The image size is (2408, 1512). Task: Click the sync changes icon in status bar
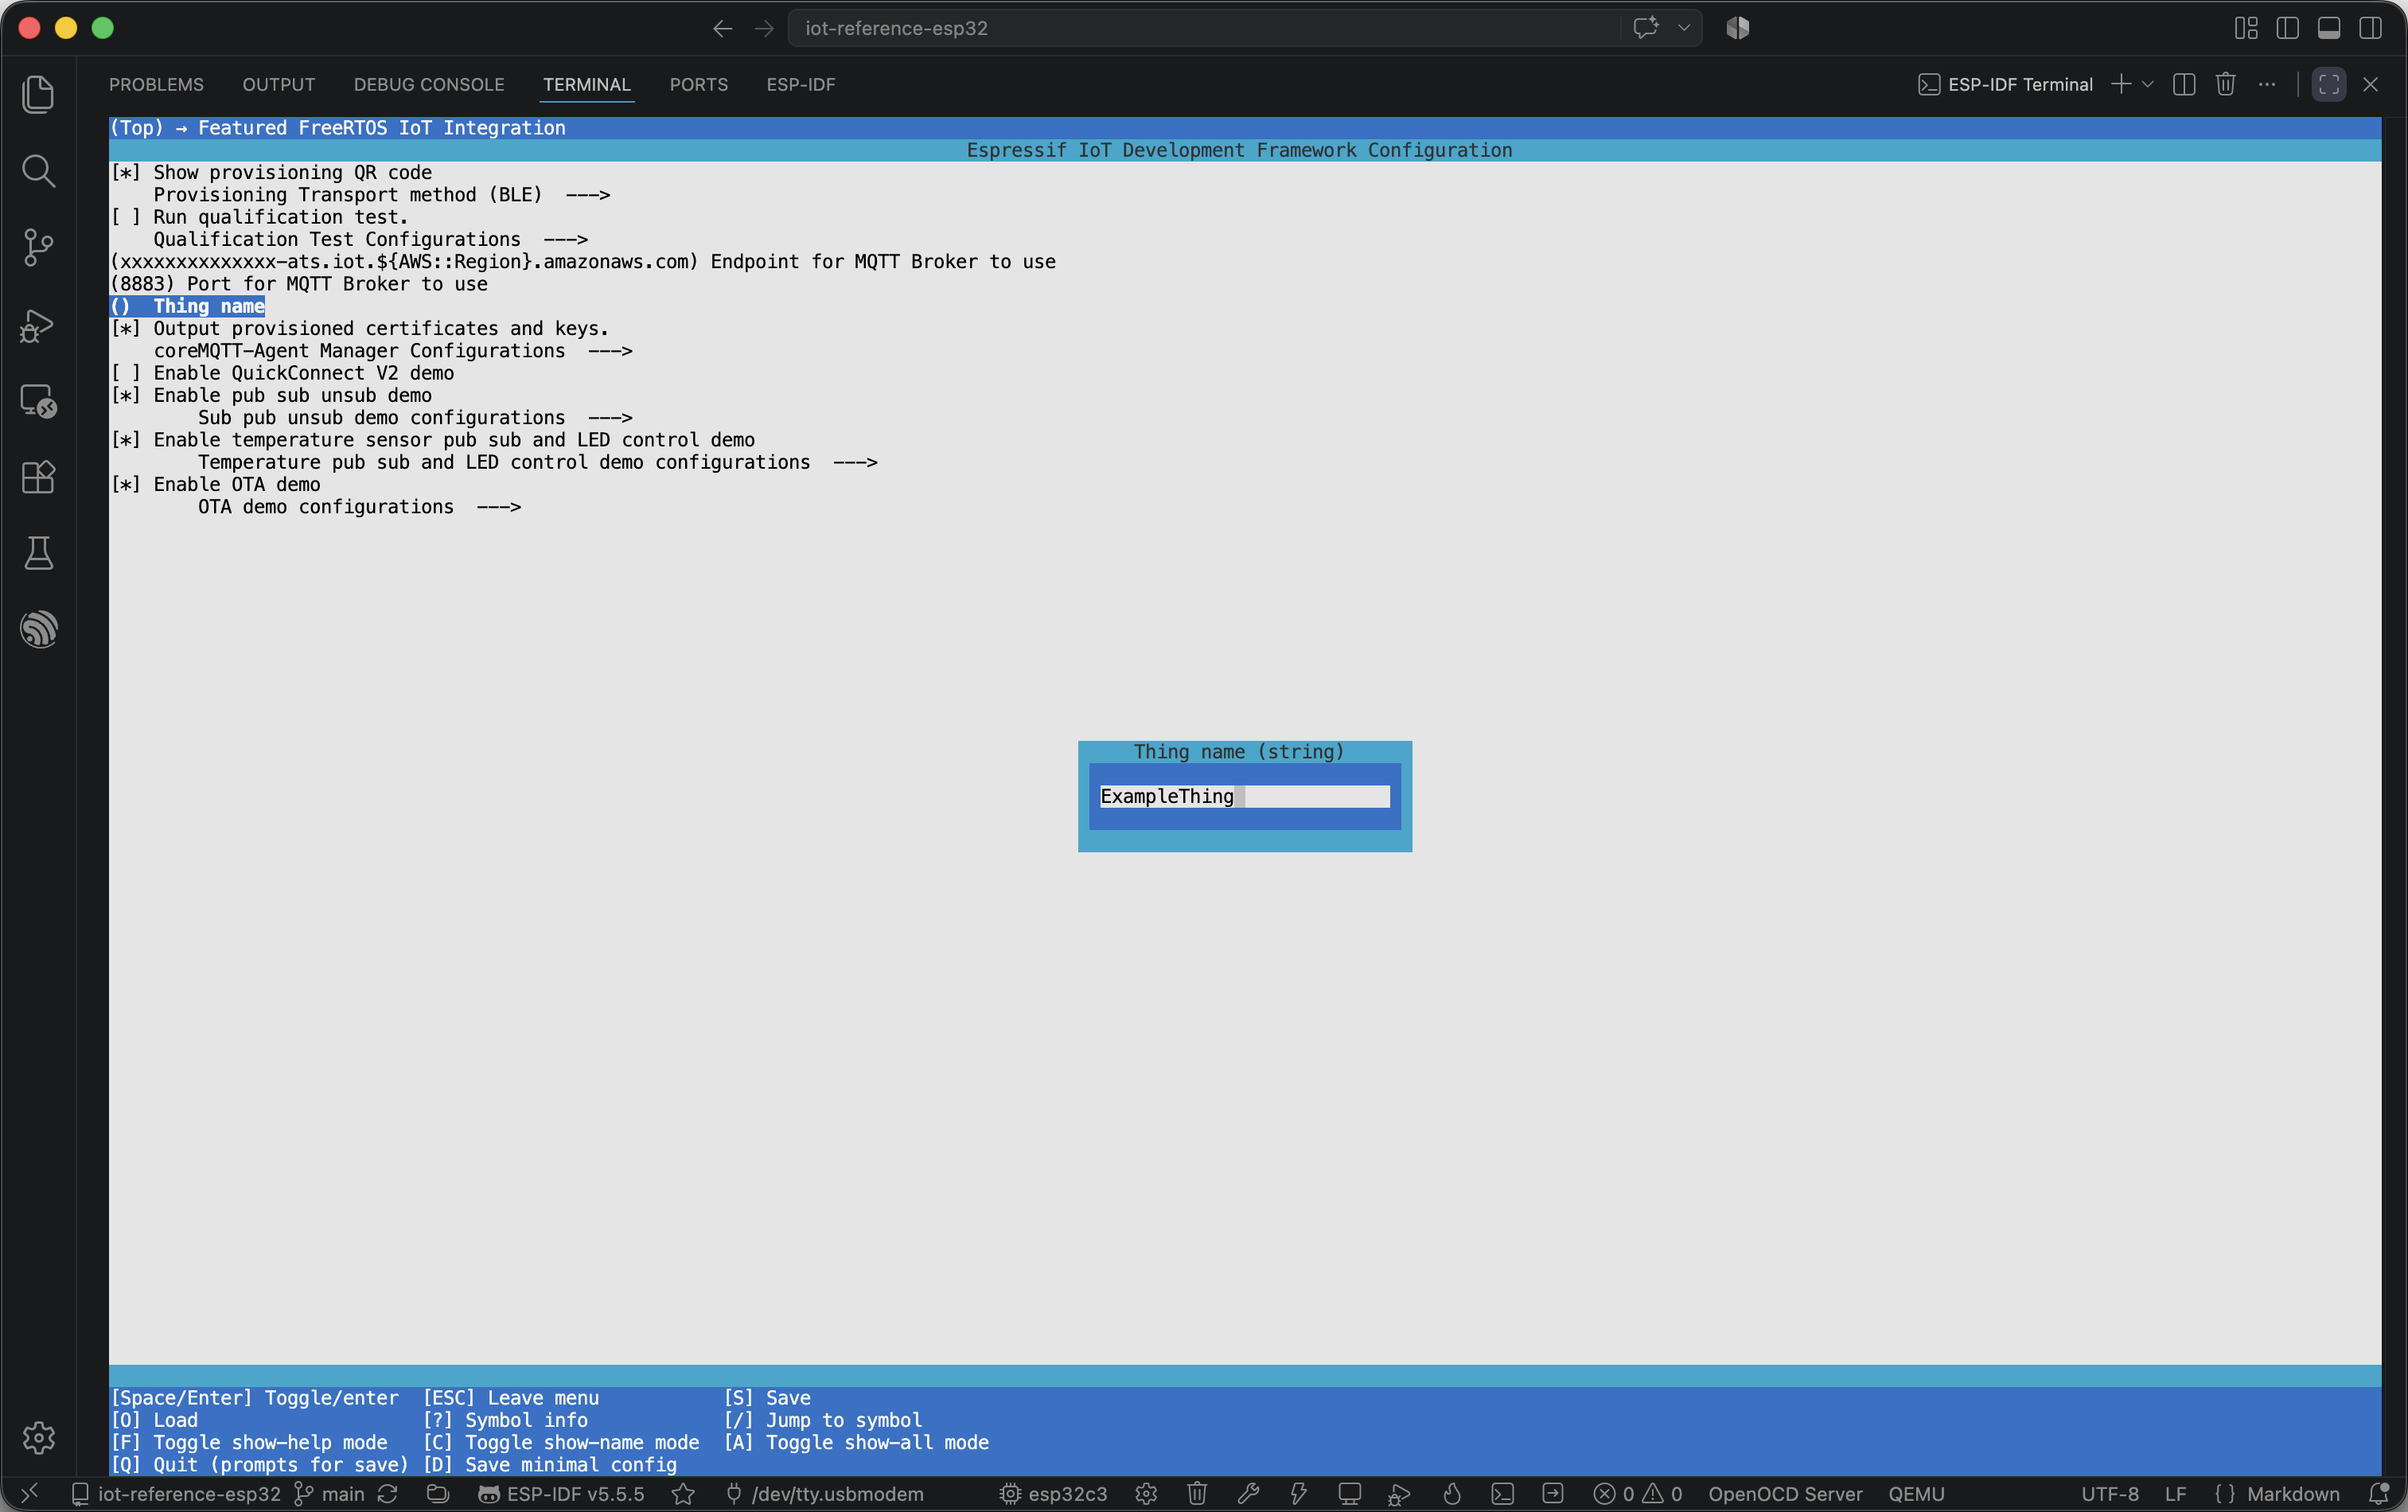point(388,1494)
